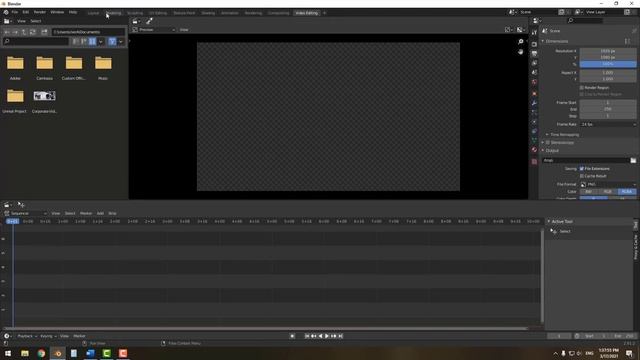640x360 pixels.
Task: Enable the Render Region checkbox
Action: 582,88
